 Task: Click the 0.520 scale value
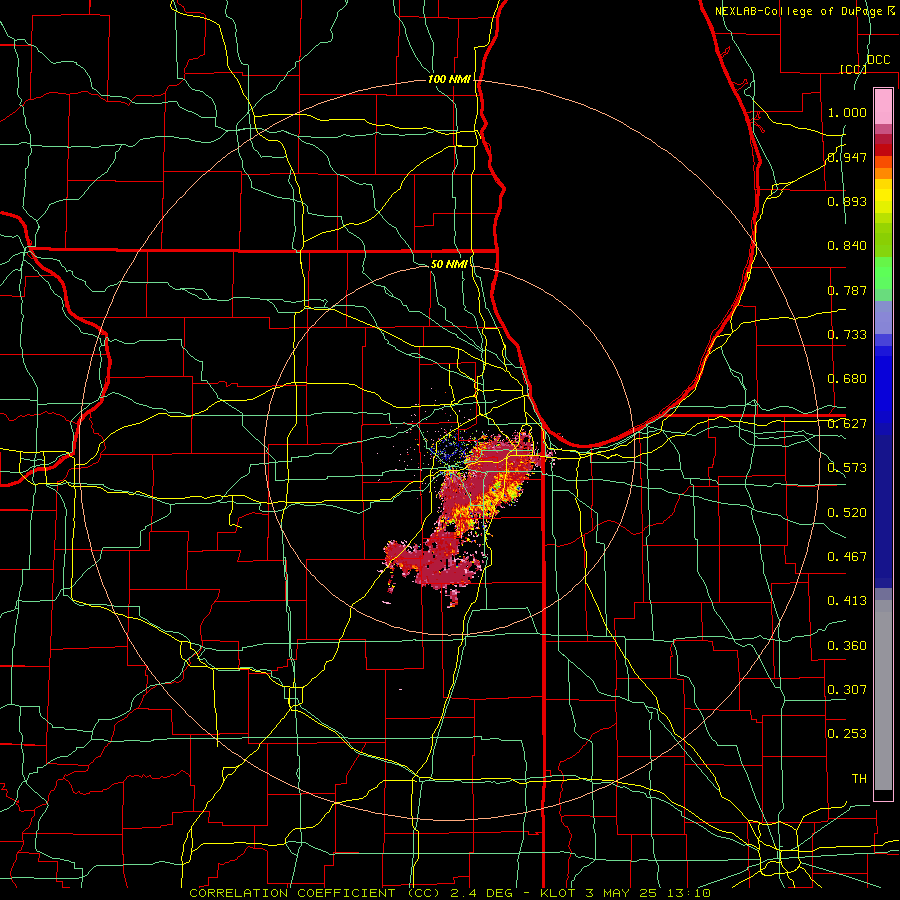(847, 513)
